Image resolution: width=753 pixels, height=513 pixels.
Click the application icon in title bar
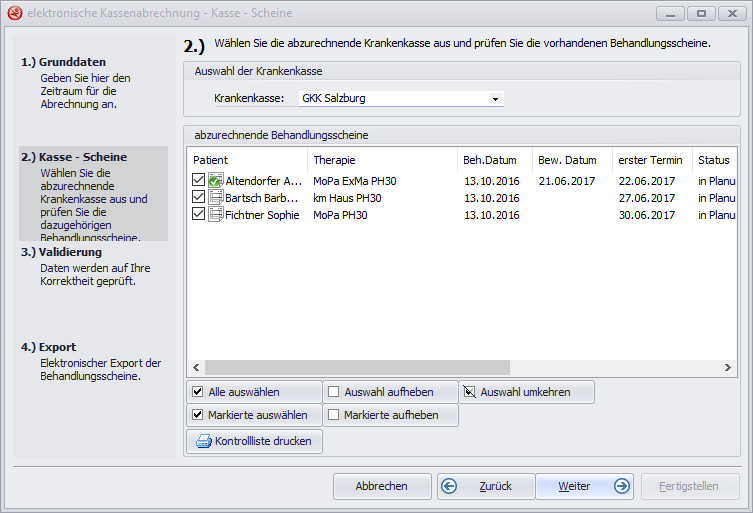click(x=13, y=14)
